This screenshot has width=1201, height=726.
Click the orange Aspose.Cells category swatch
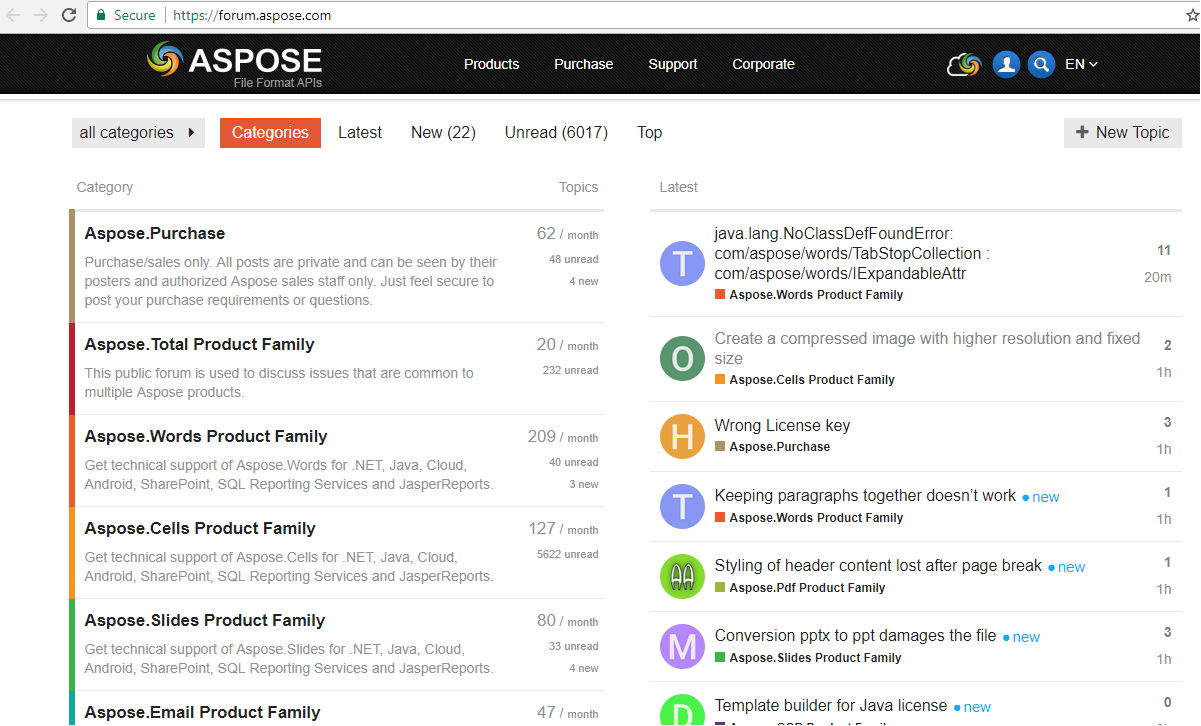tap(720, 380)
